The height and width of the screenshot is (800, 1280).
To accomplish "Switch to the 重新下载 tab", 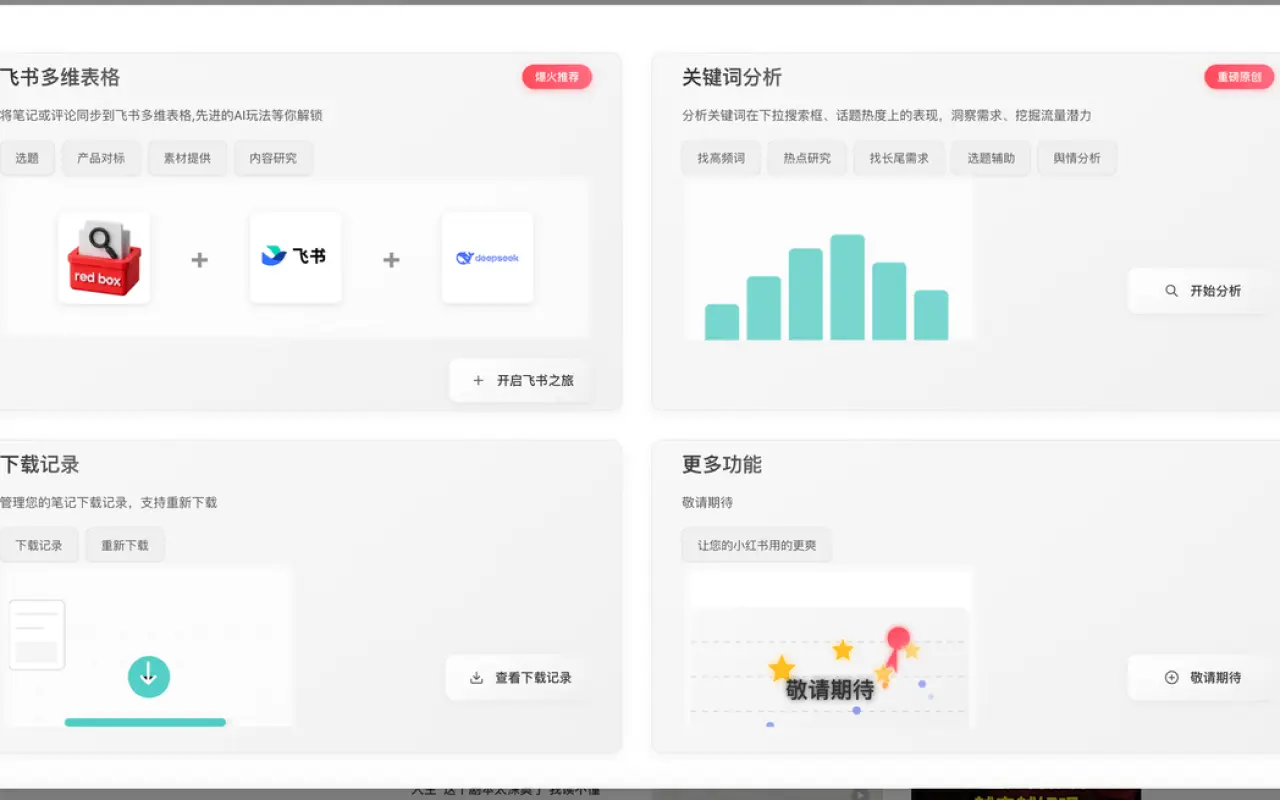I will (x=124, y=545).
